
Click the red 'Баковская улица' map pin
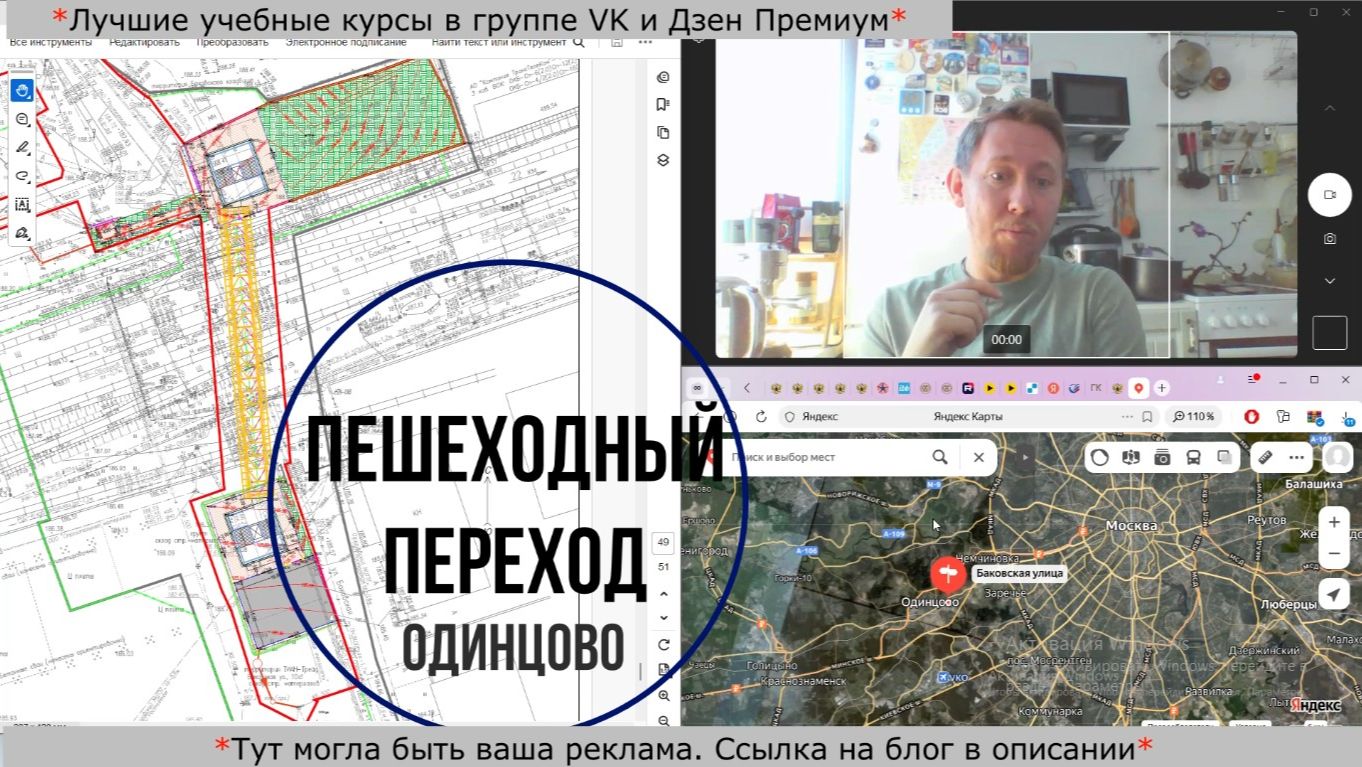(947, 576)
